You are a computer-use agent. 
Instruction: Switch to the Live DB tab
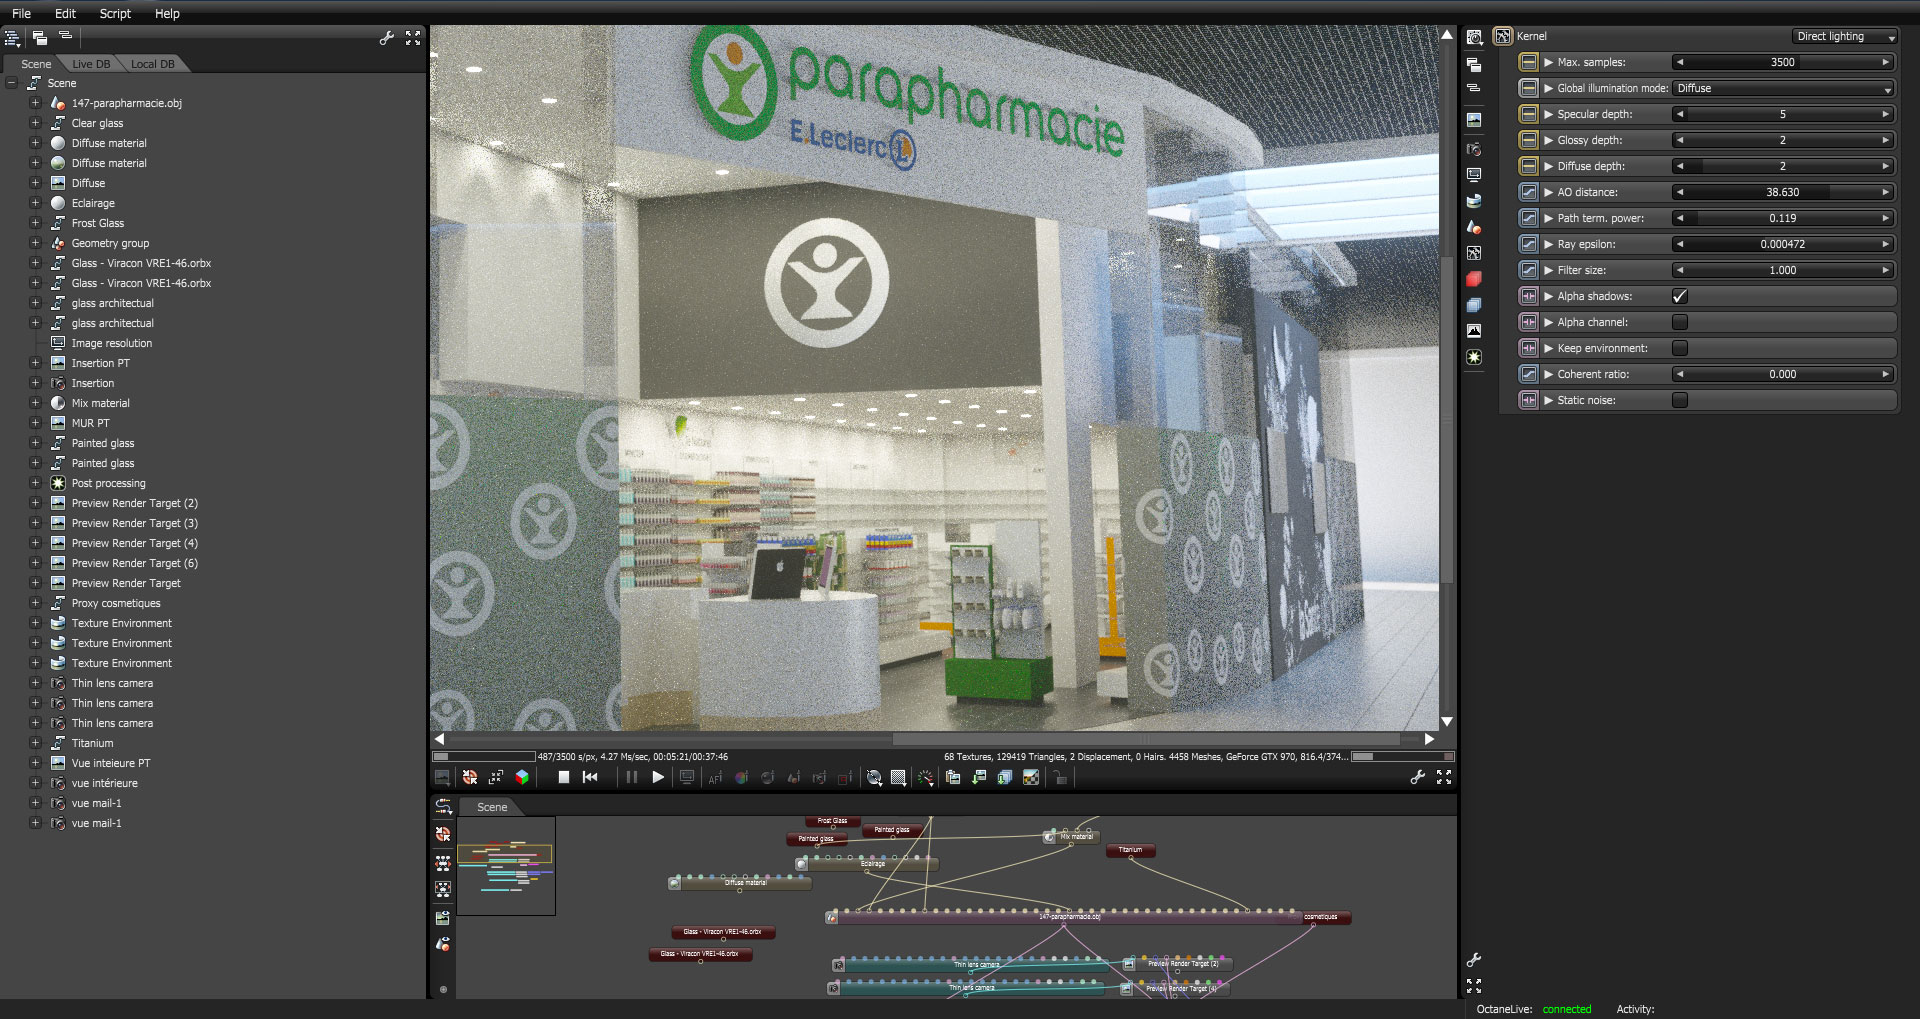click(x=91, y=64)
